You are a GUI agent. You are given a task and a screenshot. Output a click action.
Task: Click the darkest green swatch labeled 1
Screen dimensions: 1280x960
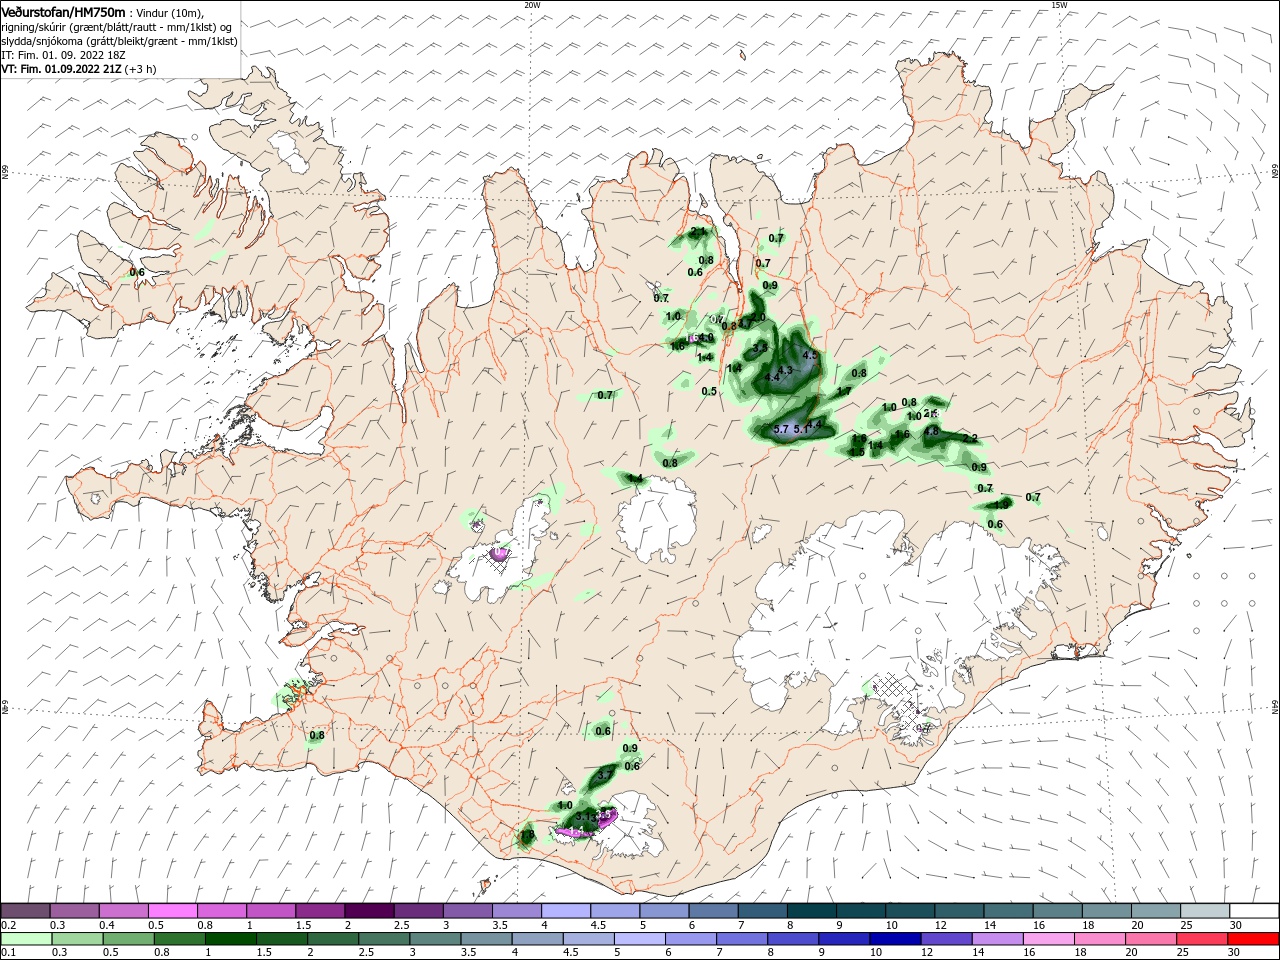point(230,939)
